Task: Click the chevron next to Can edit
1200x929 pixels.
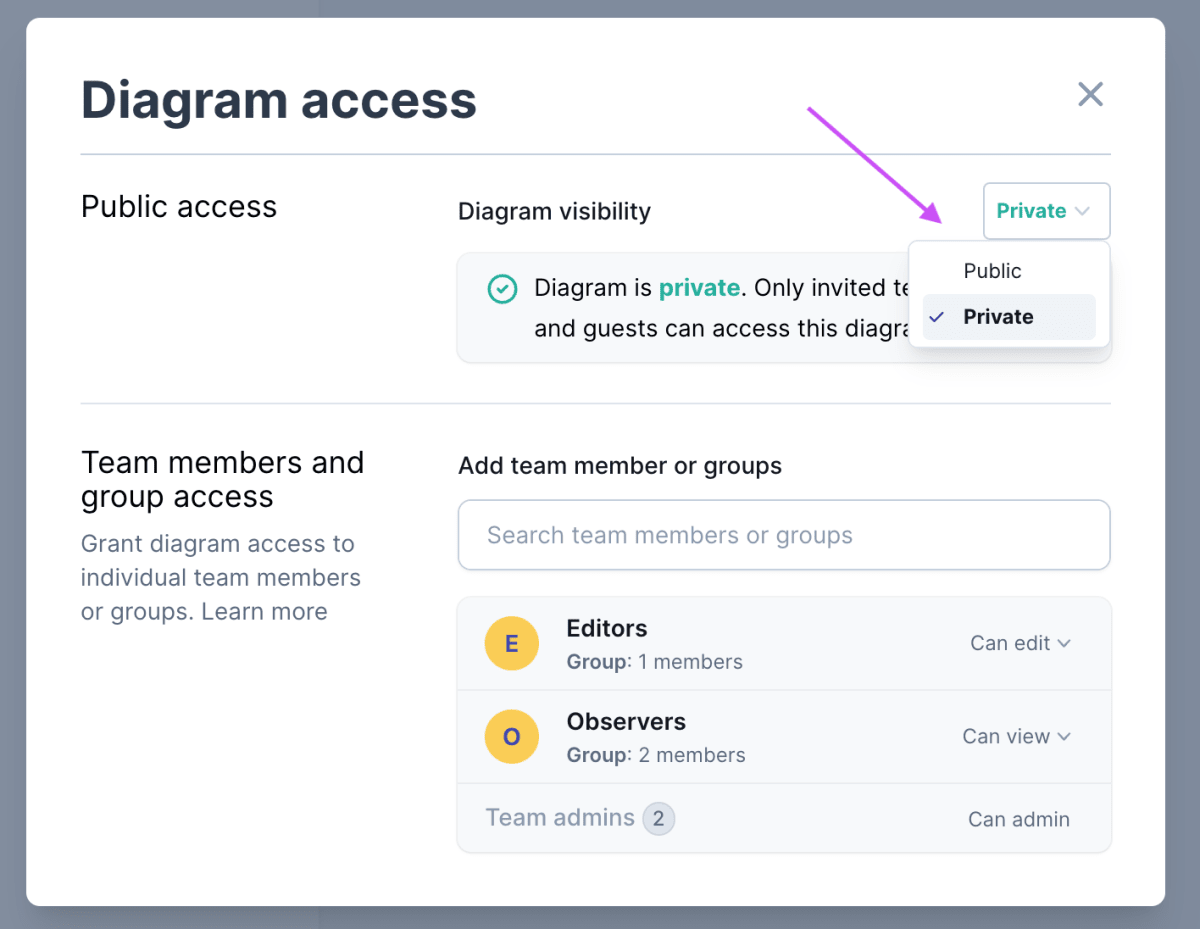Action: 1064,643
